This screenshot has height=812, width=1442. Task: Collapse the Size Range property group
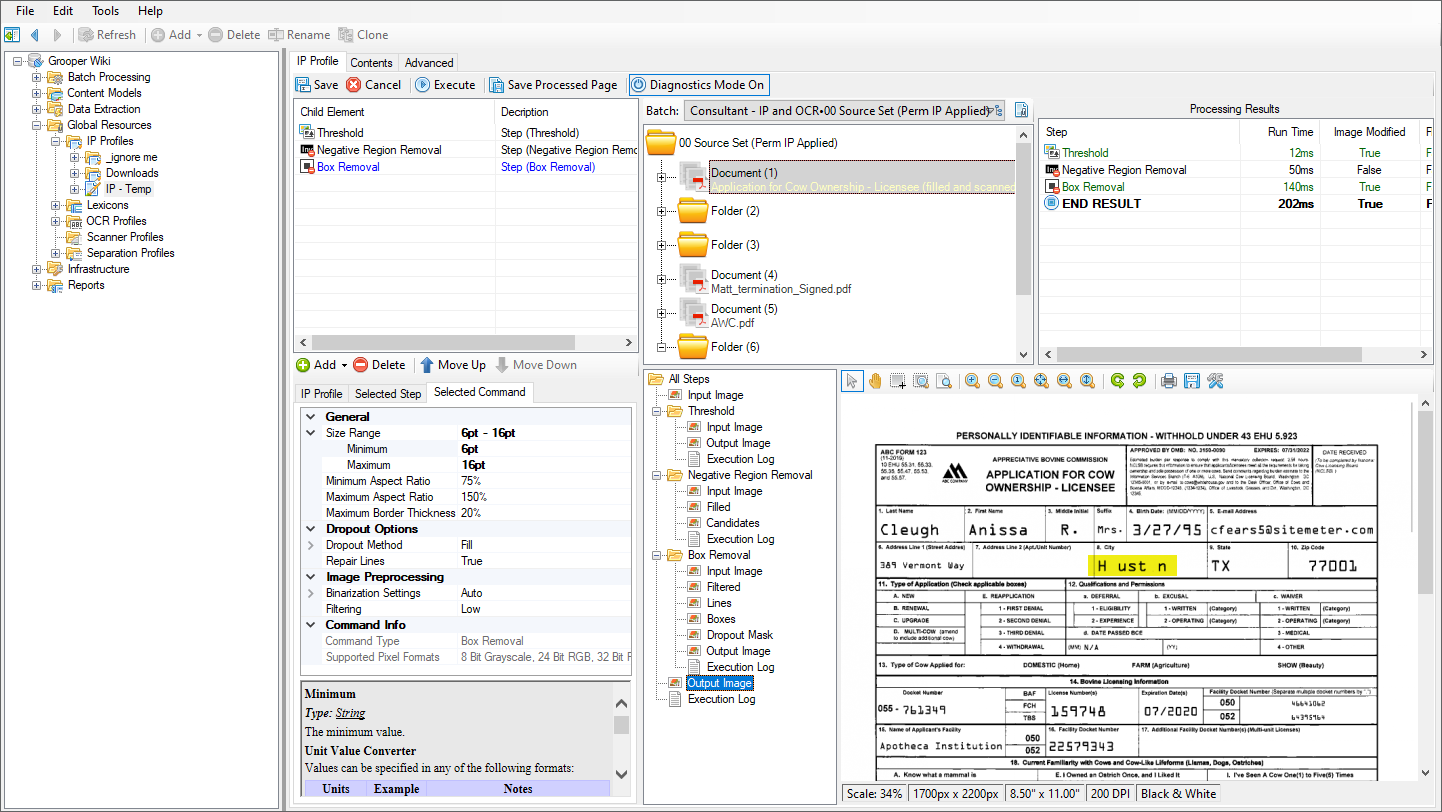tap(310, 433)
